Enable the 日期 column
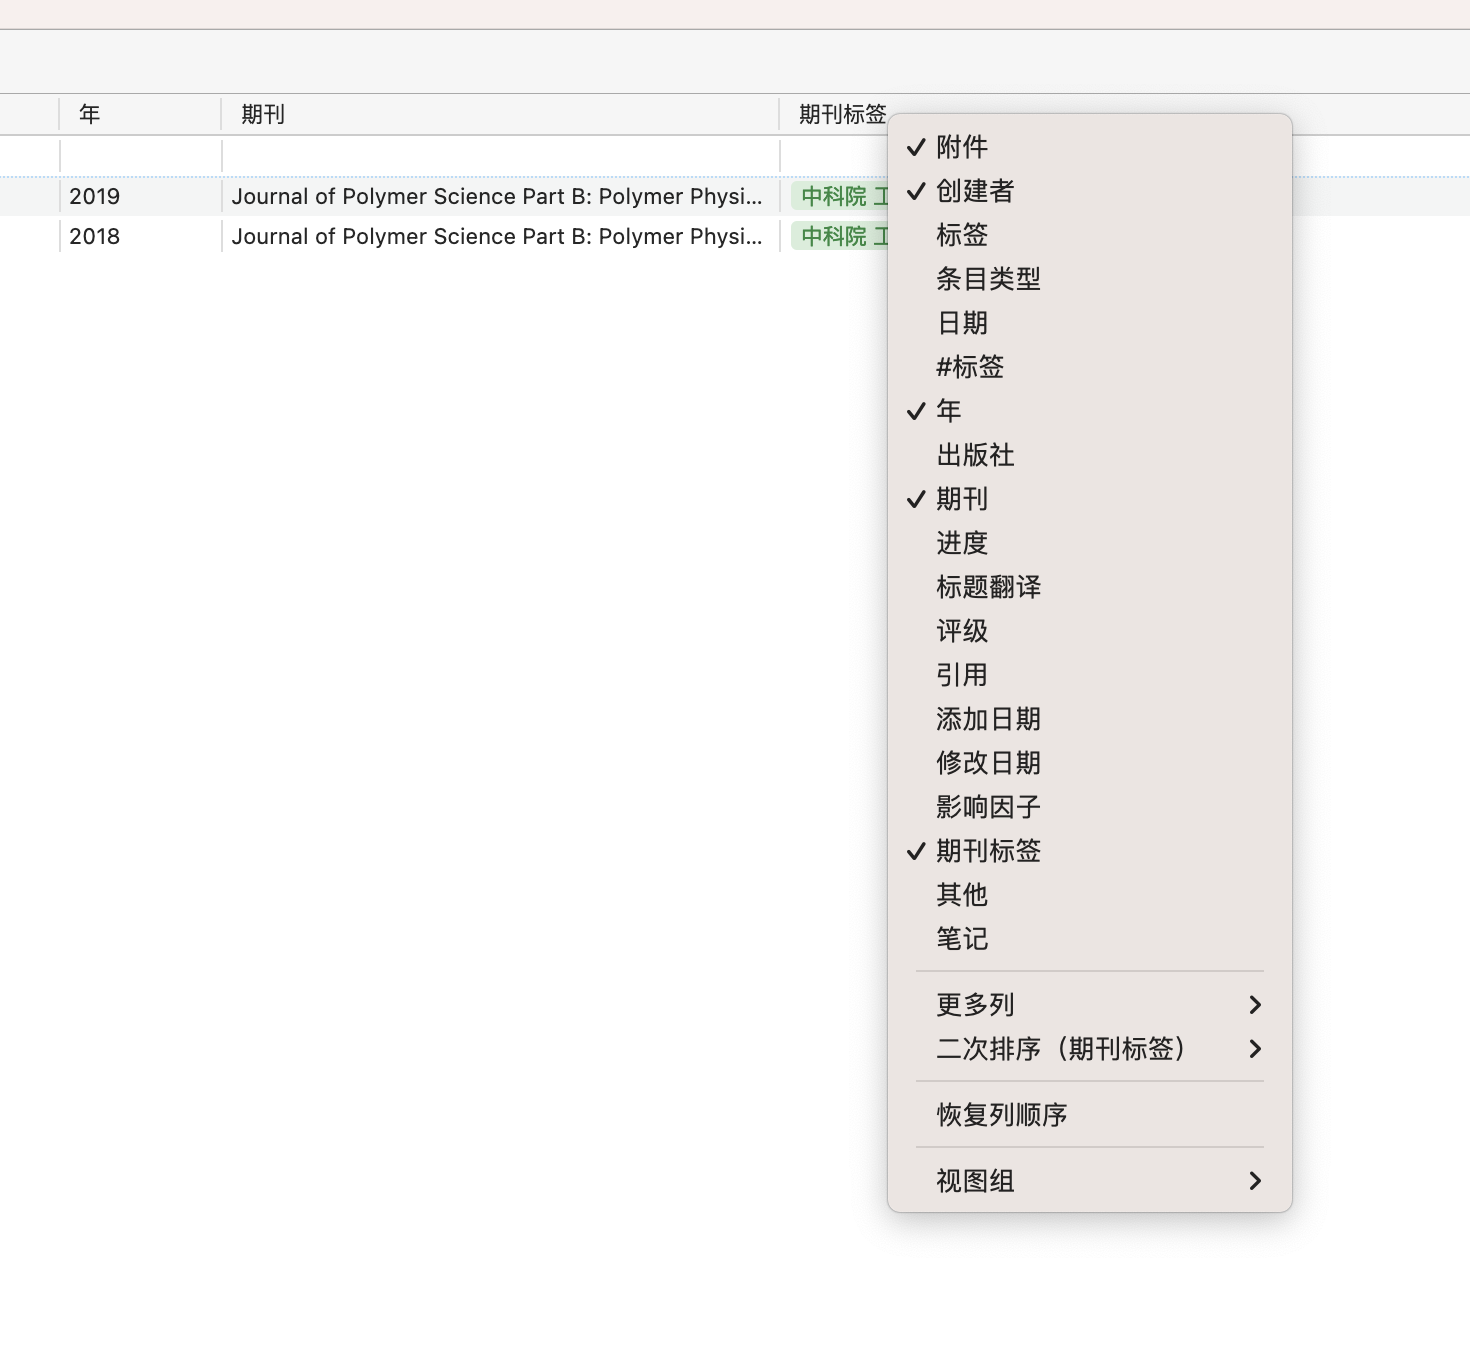The height and width of the screenshot is (1366, 1470). pos(1090,323)
